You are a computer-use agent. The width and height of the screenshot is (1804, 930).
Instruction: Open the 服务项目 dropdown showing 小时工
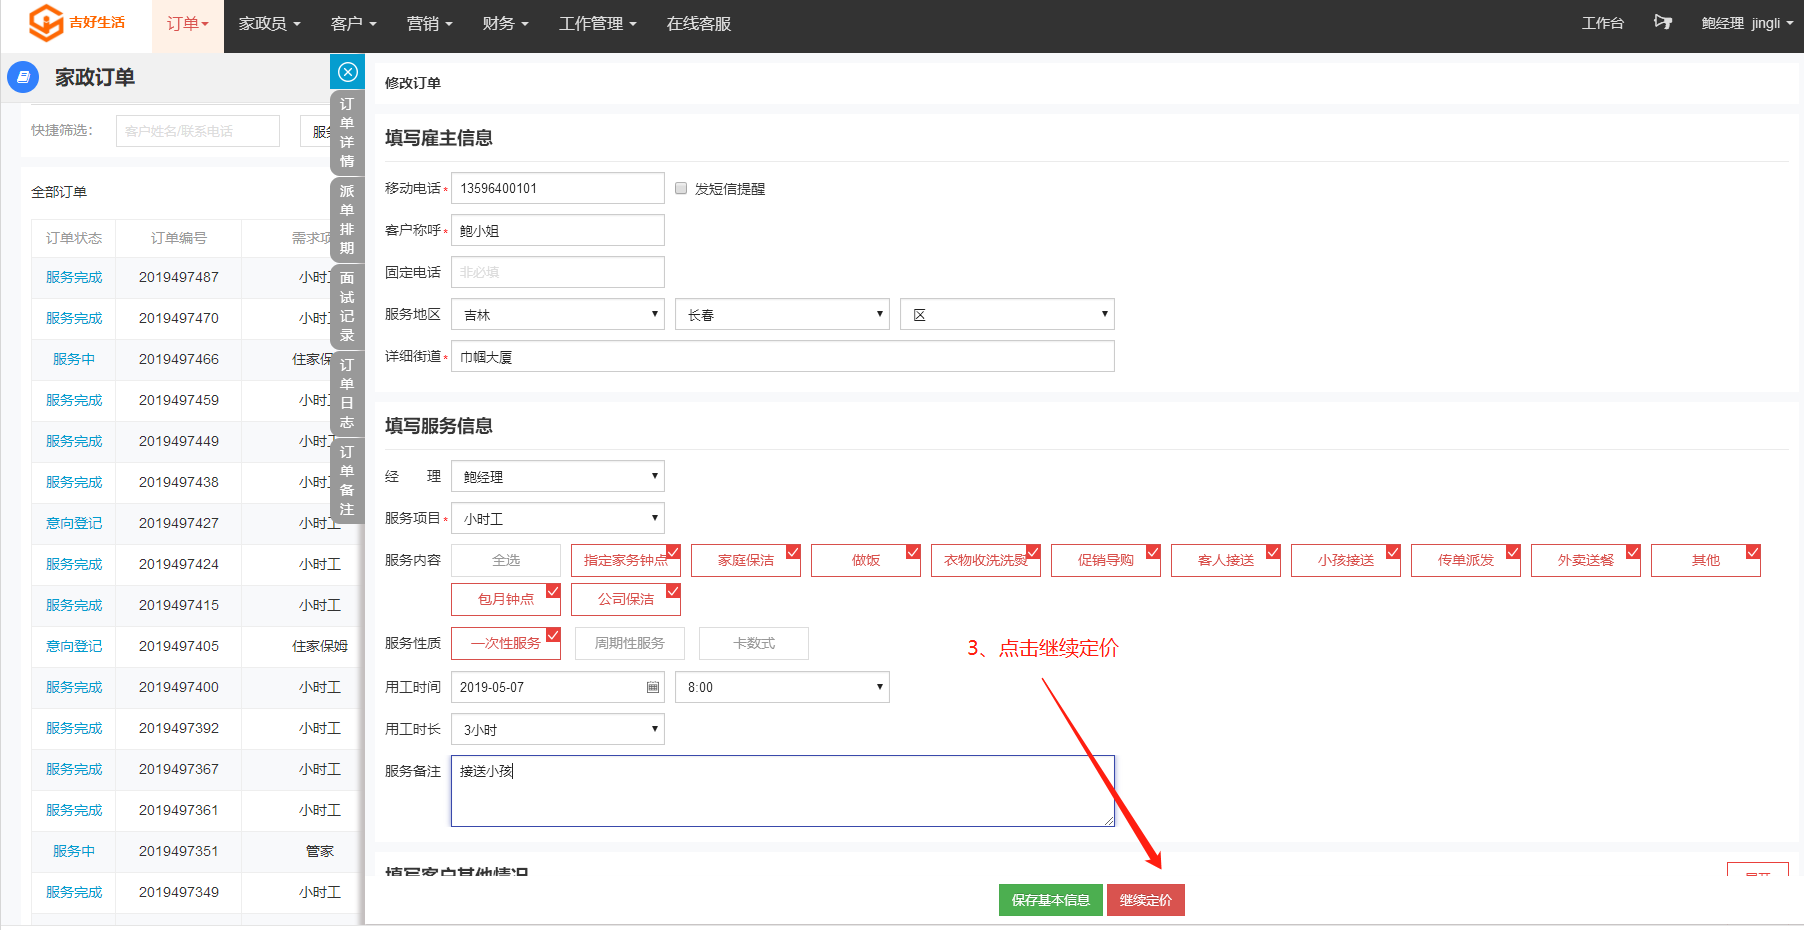pyautogui.click(x=558, y=518)
